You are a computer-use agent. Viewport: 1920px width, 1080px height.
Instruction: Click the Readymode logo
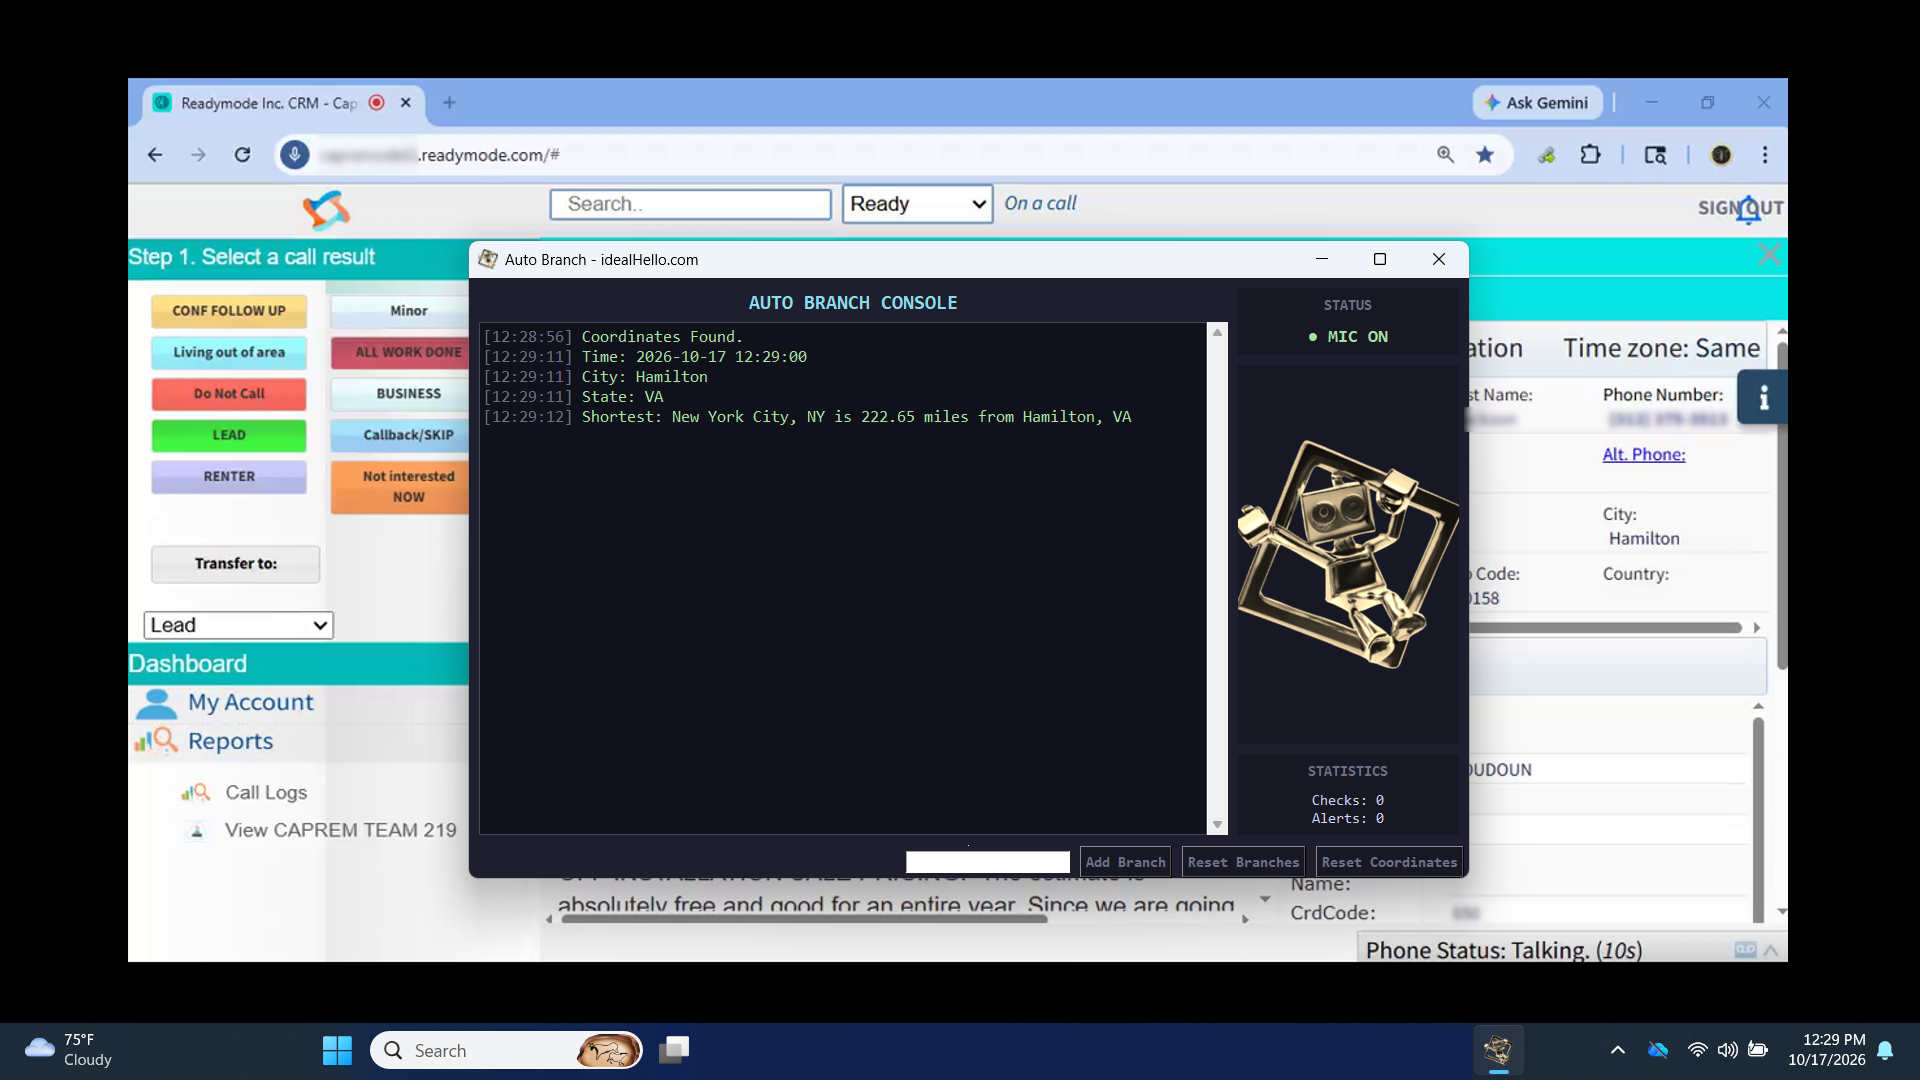(x=326, y=210)
